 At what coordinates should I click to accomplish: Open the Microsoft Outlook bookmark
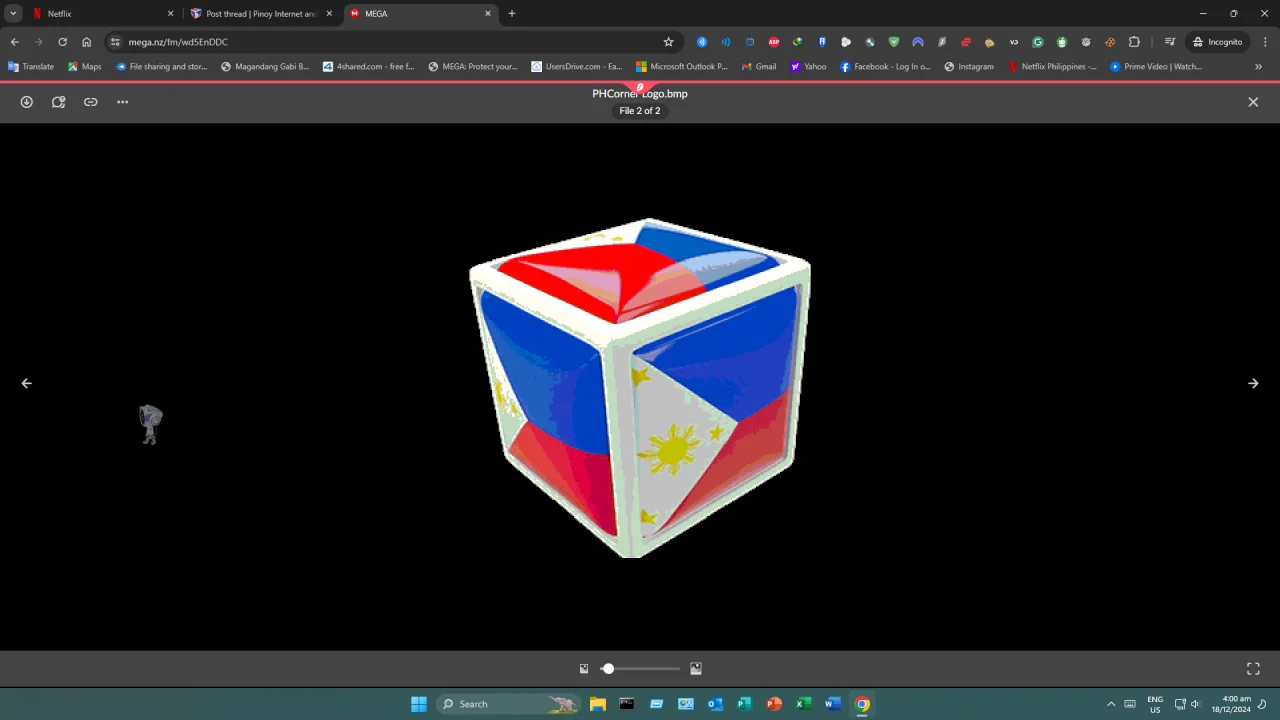[682, 67]
